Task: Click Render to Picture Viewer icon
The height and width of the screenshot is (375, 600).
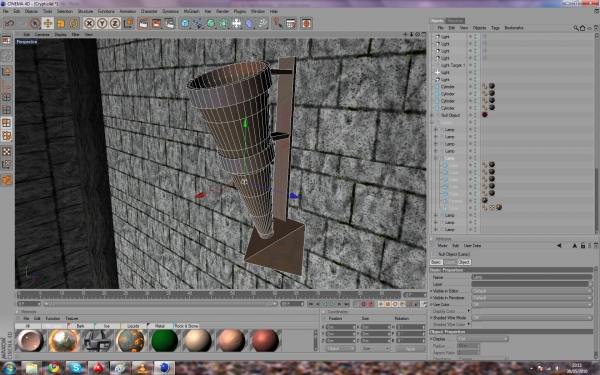Action: coord(157,24)
